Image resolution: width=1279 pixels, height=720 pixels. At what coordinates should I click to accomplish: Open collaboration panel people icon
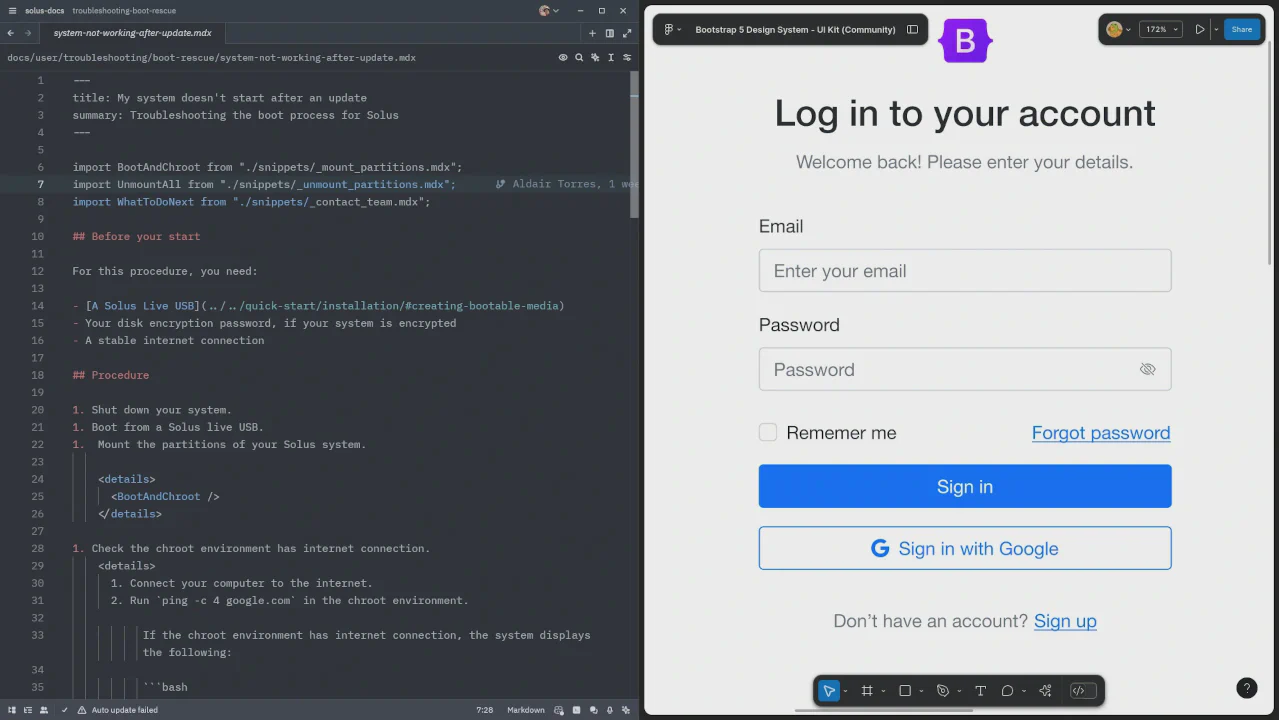coord(44,710)
